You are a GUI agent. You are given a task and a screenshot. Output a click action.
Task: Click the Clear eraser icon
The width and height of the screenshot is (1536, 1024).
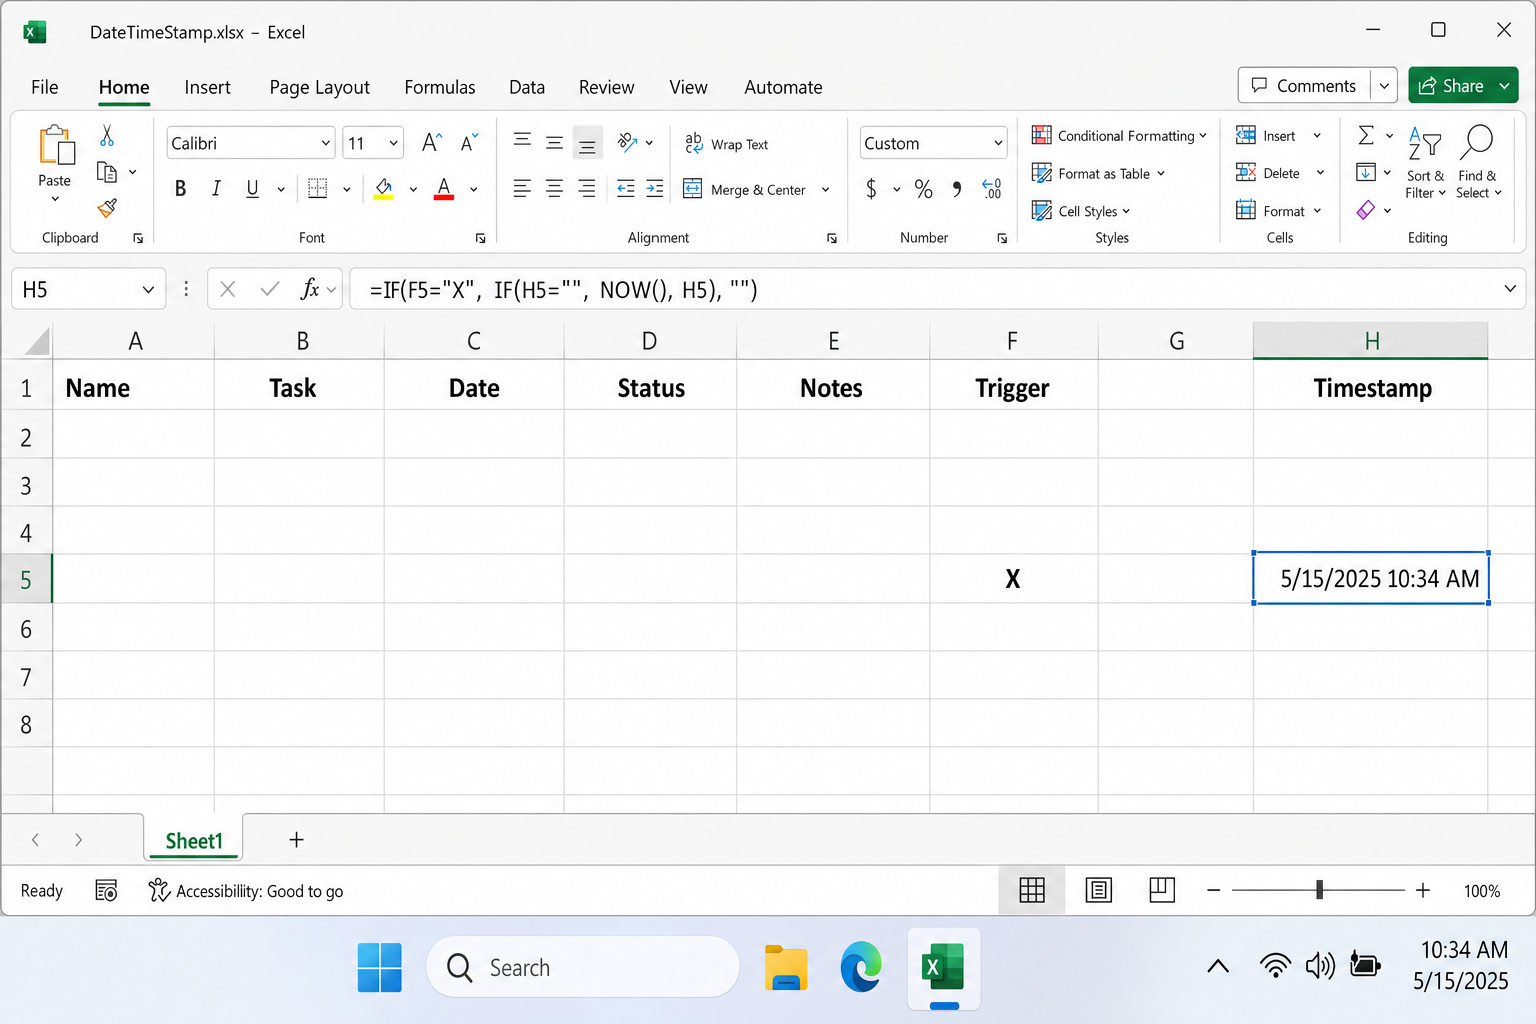1366,210
